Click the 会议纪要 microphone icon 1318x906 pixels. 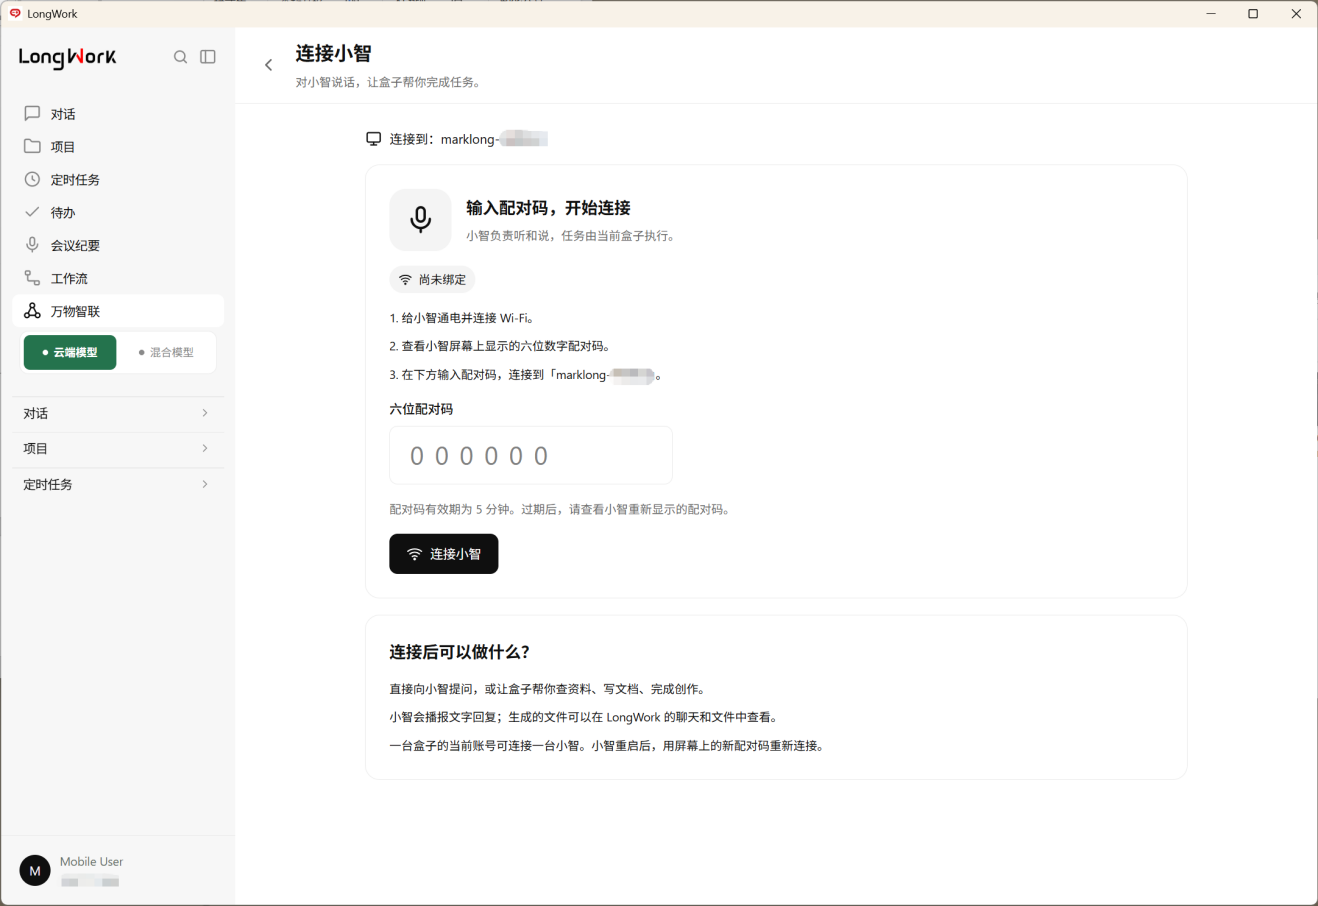(32, 245)
